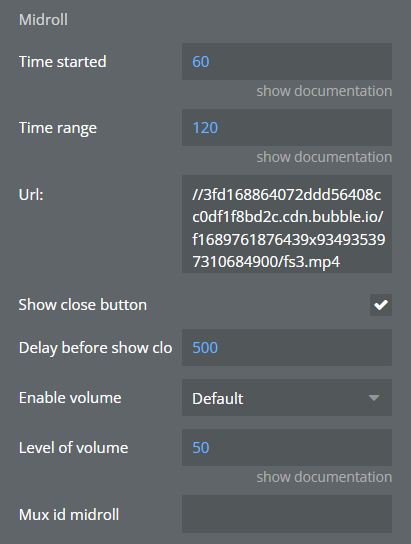Edit the Time range field showing 120
This screenshot has width=411, height=544.
pyautogui.click(x=287, y=128)
